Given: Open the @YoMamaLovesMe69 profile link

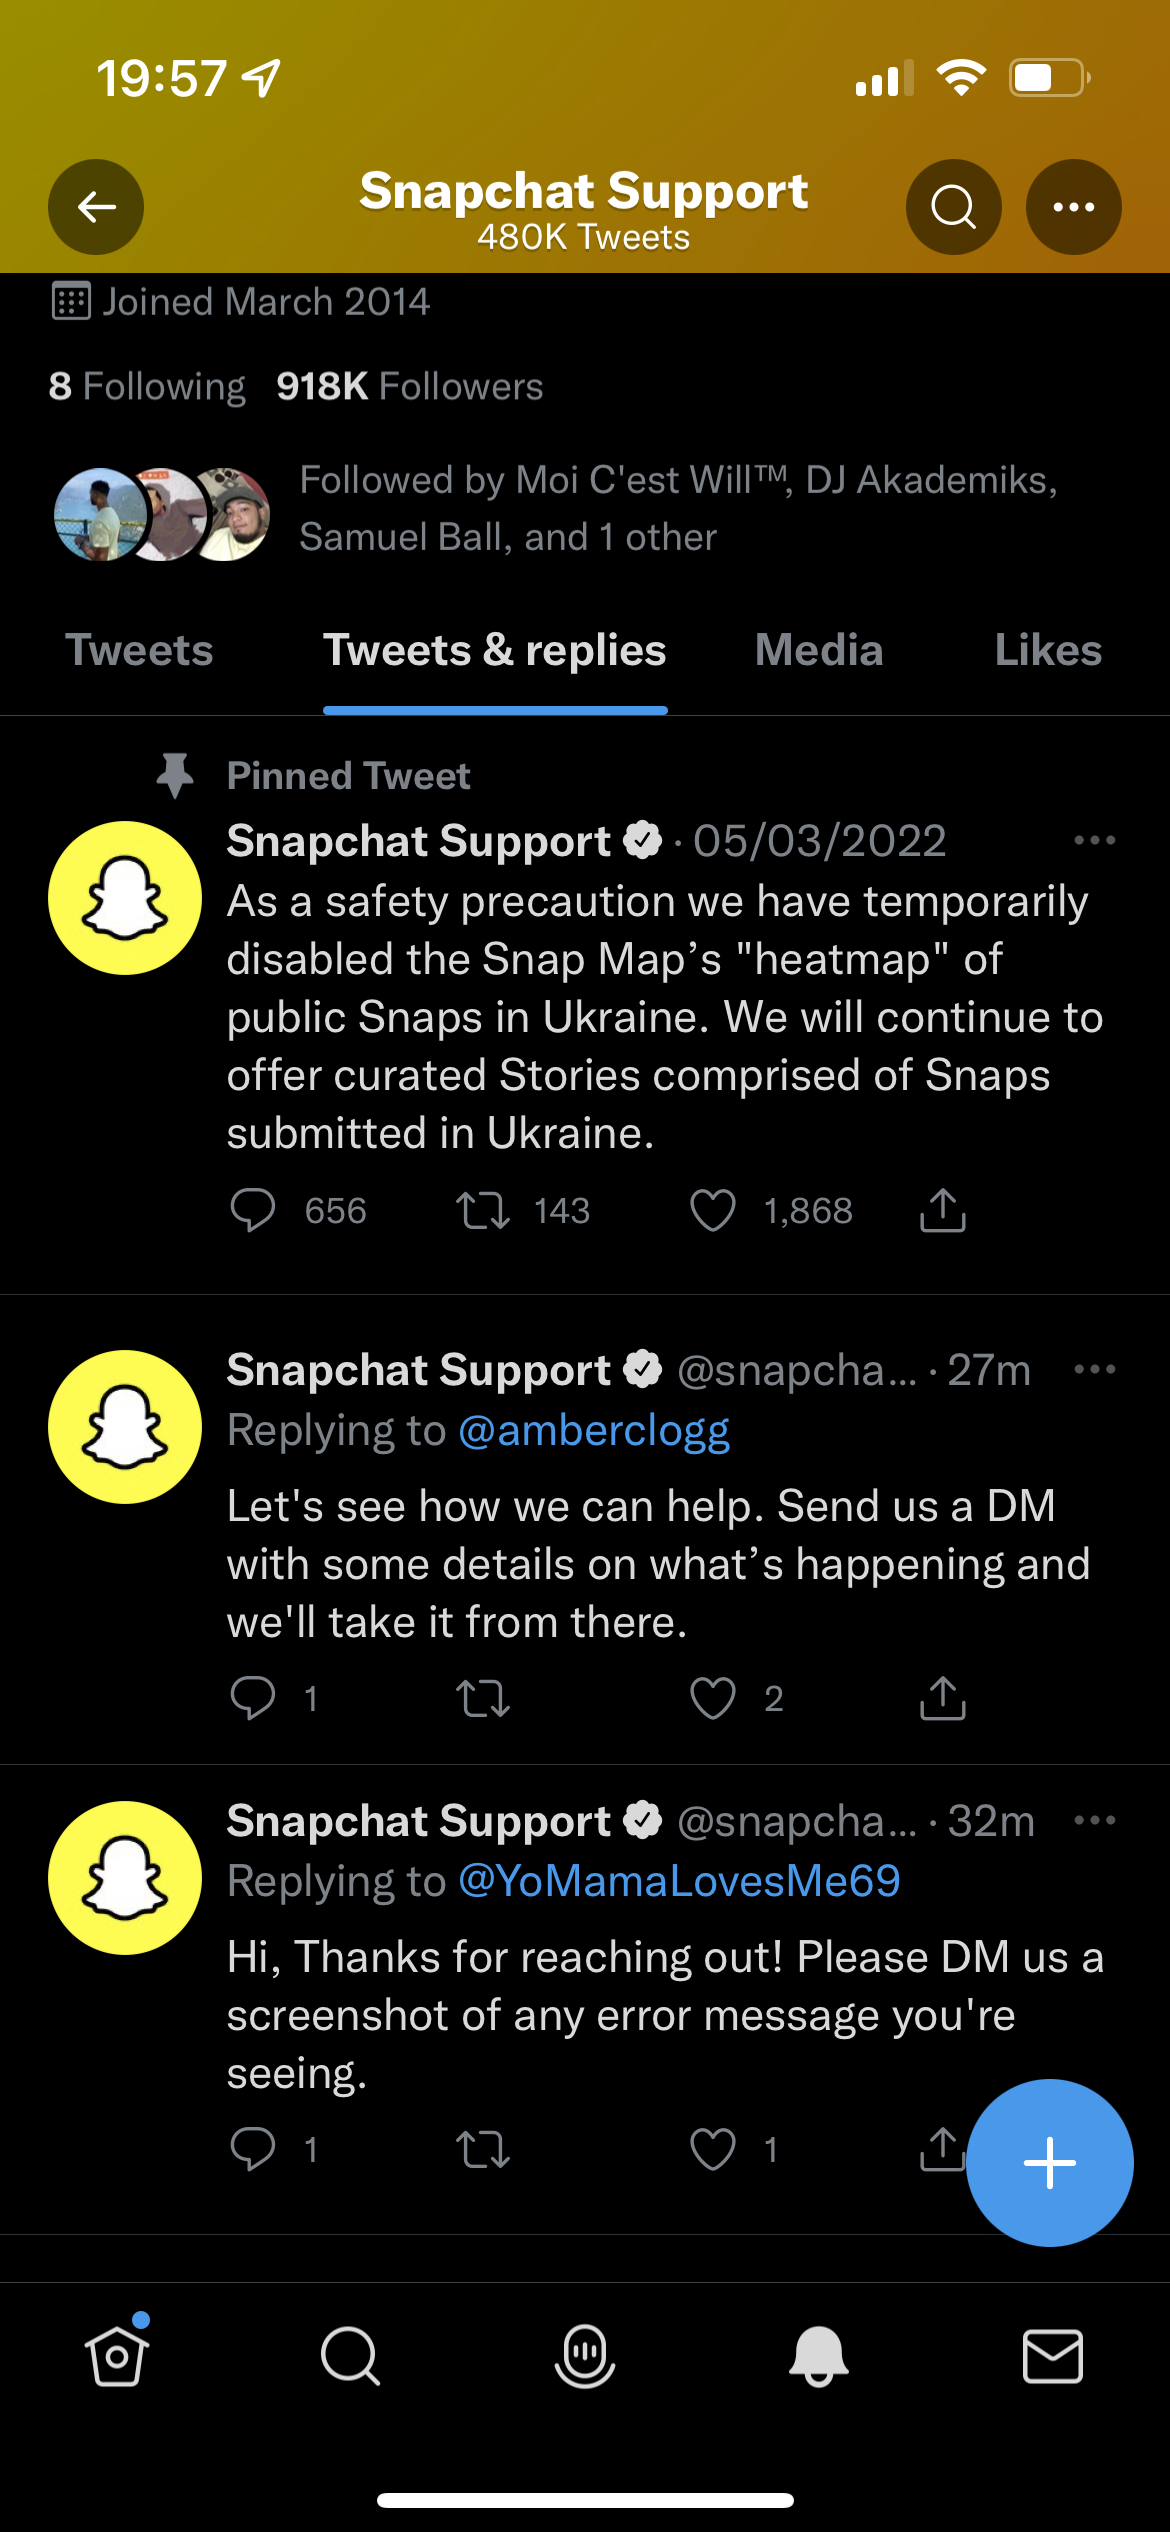Looking at the screenshot, I should 679,1881.
